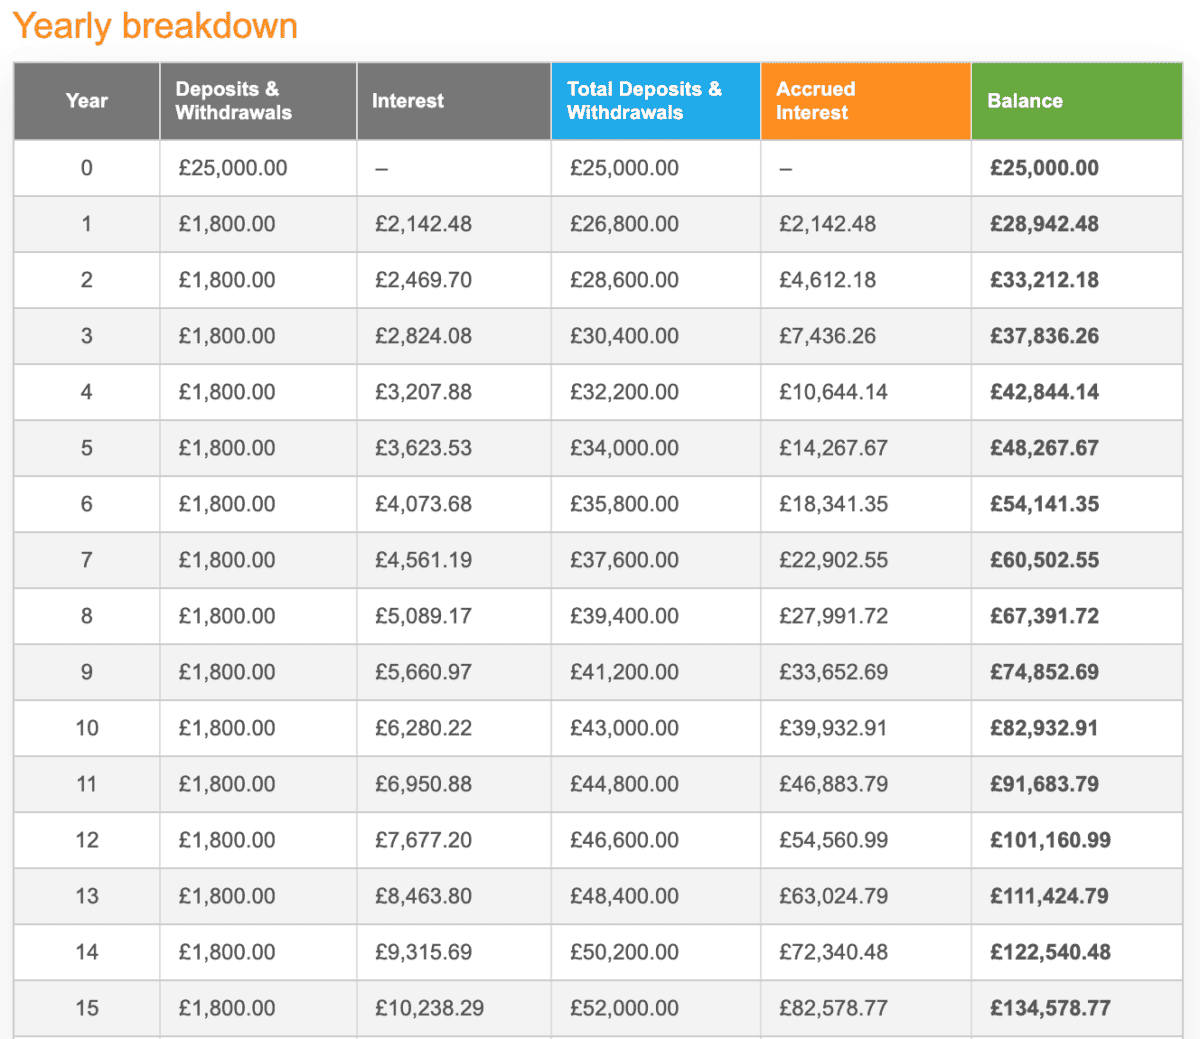
Task: Select balance value £33,212.18
Action: [x=1044, y=280]
